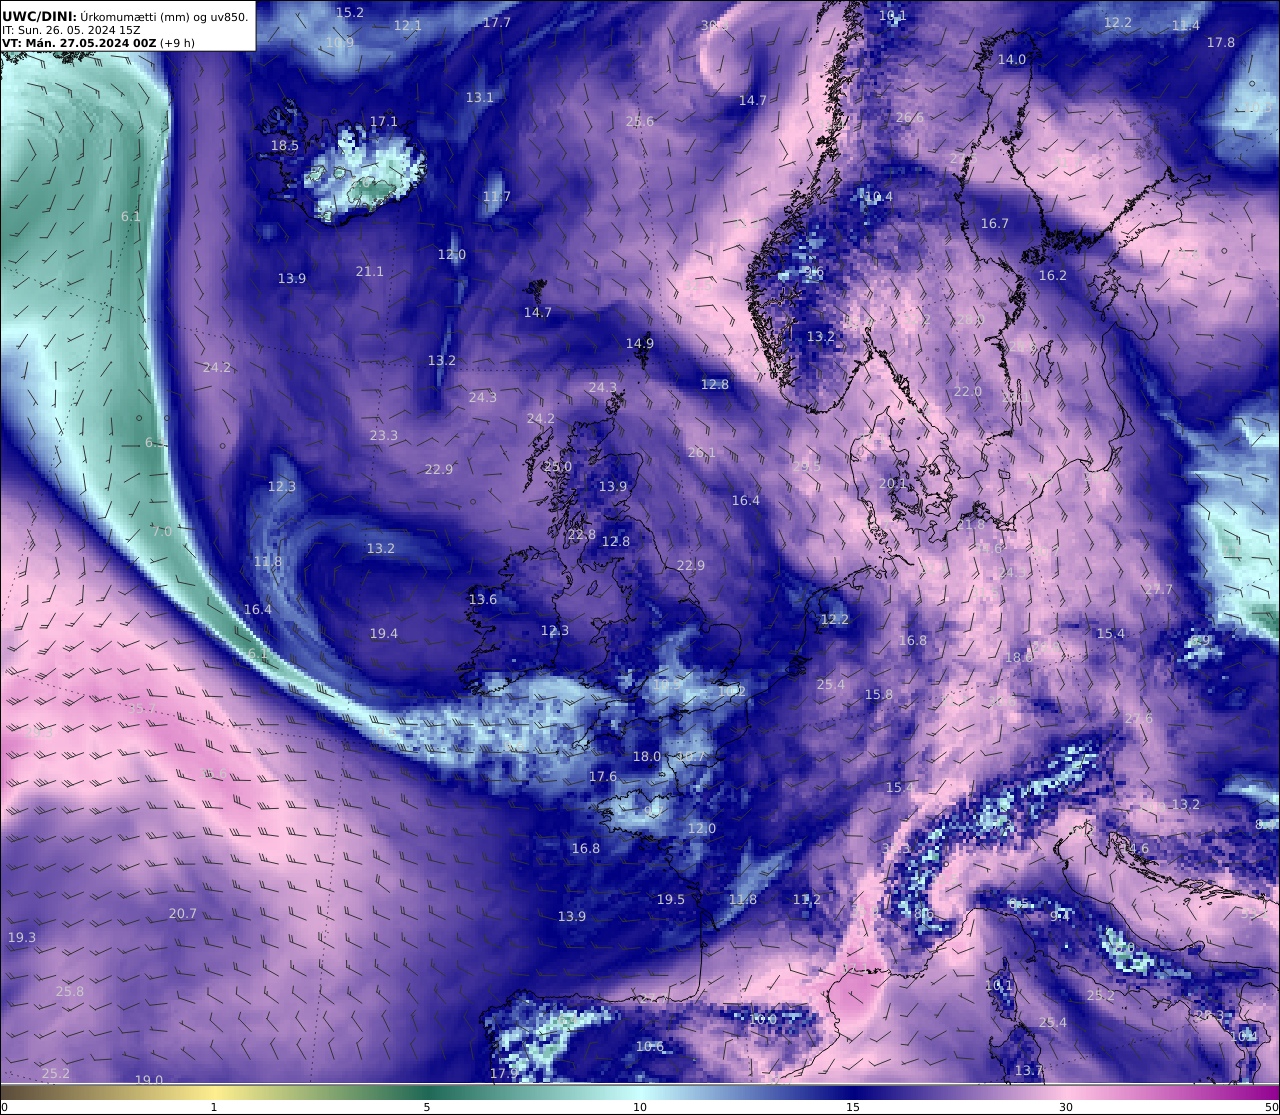This screenshot has width=1280, height=1115.
Task: Click the UWC/DINI title label
Action: click(39, 16)
